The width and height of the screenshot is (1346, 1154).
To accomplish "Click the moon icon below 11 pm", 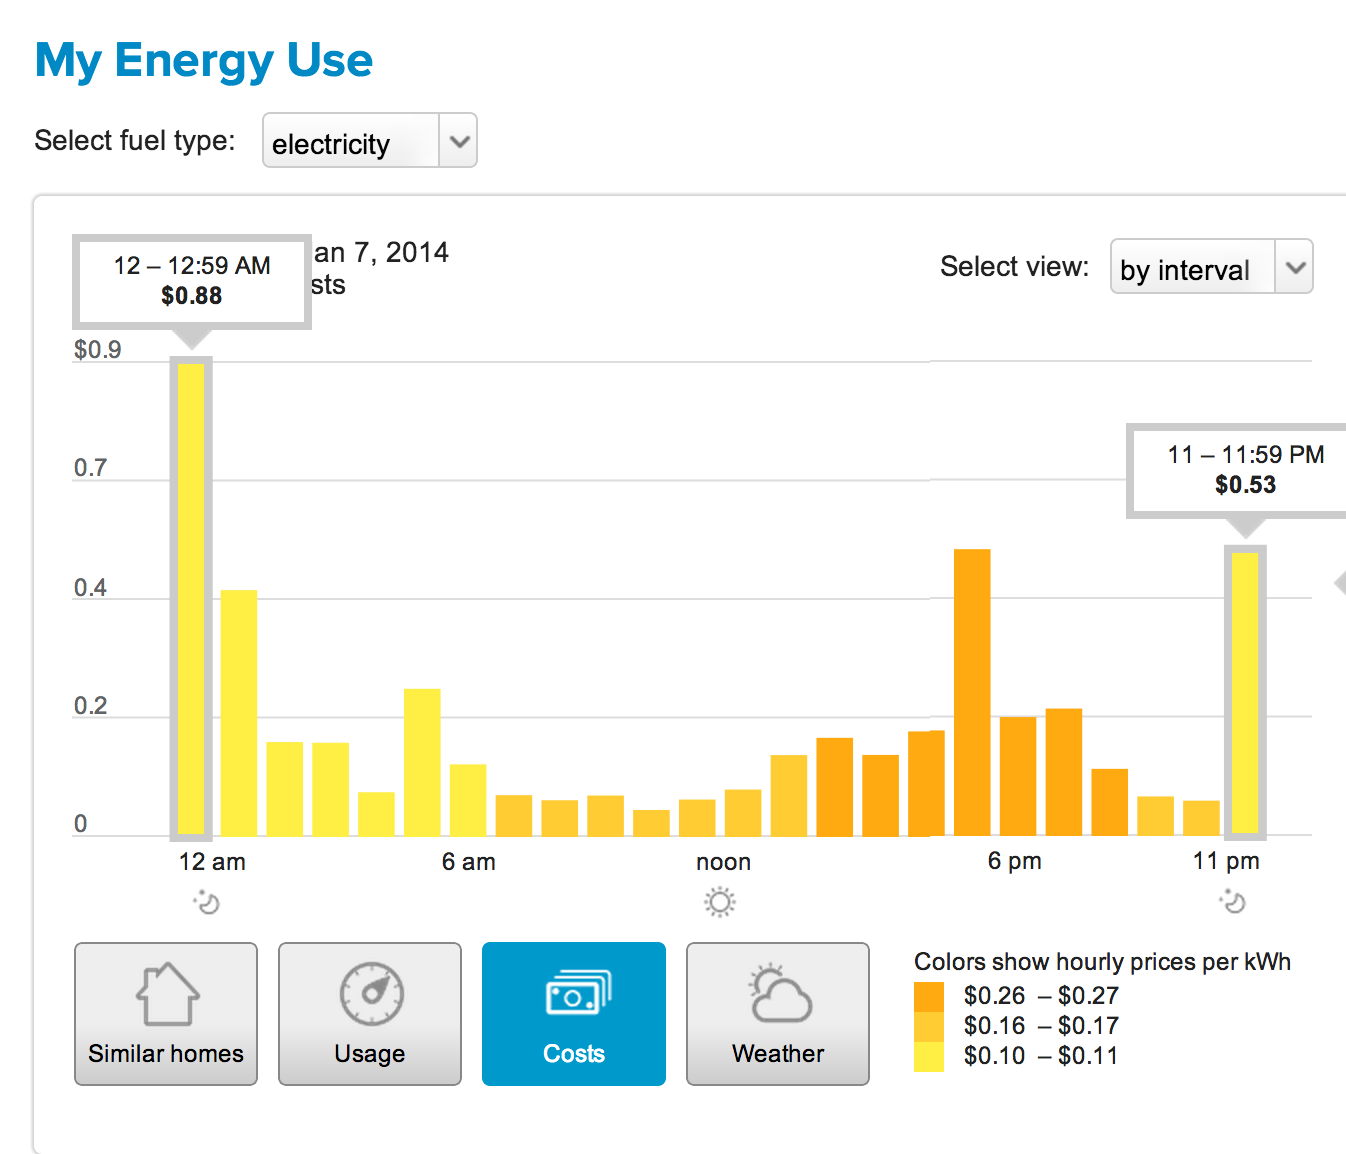I will (x=1233, y=902).
